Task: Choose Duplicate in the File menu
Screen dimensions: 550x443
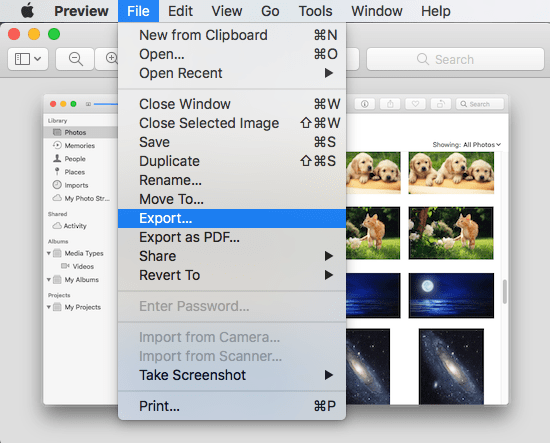Action: [232, 161]
